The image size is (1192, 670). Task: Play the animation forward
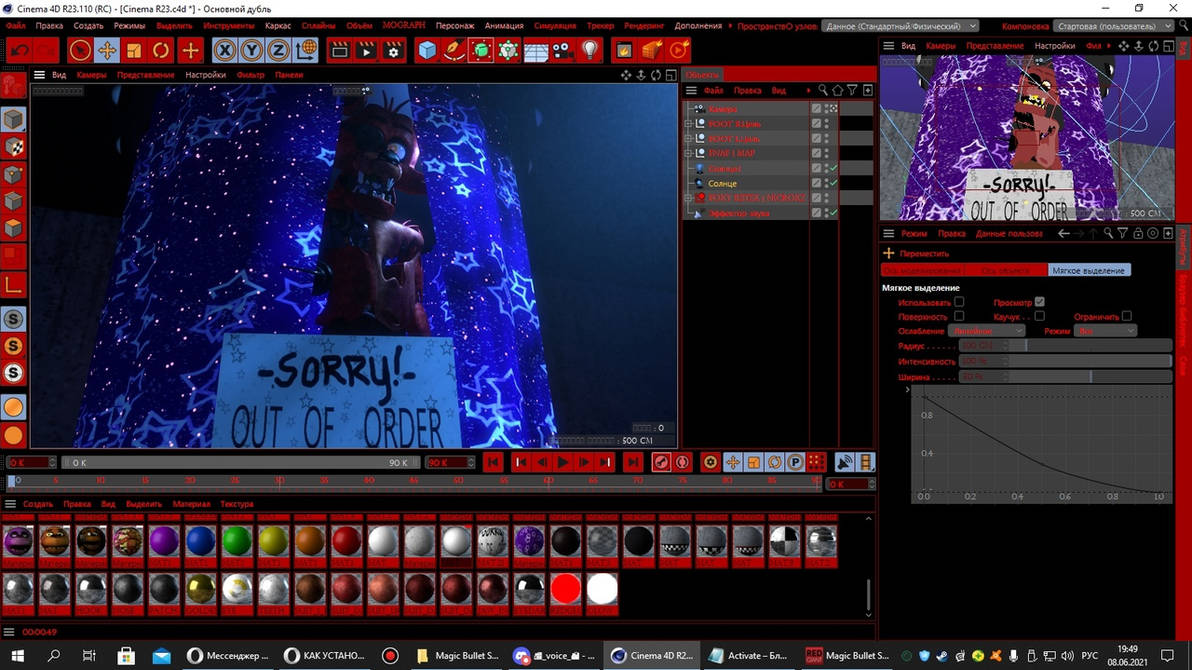tap(563, 462)
